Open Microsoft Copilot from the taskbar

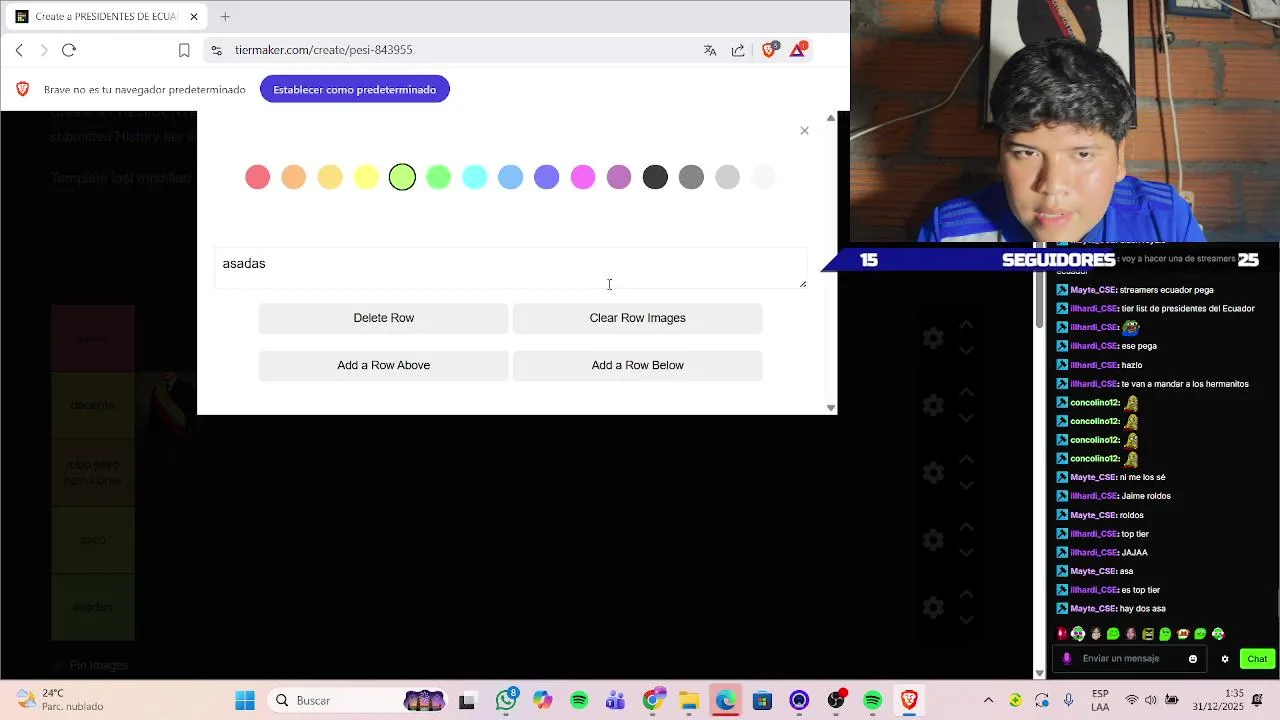point(542,700)
